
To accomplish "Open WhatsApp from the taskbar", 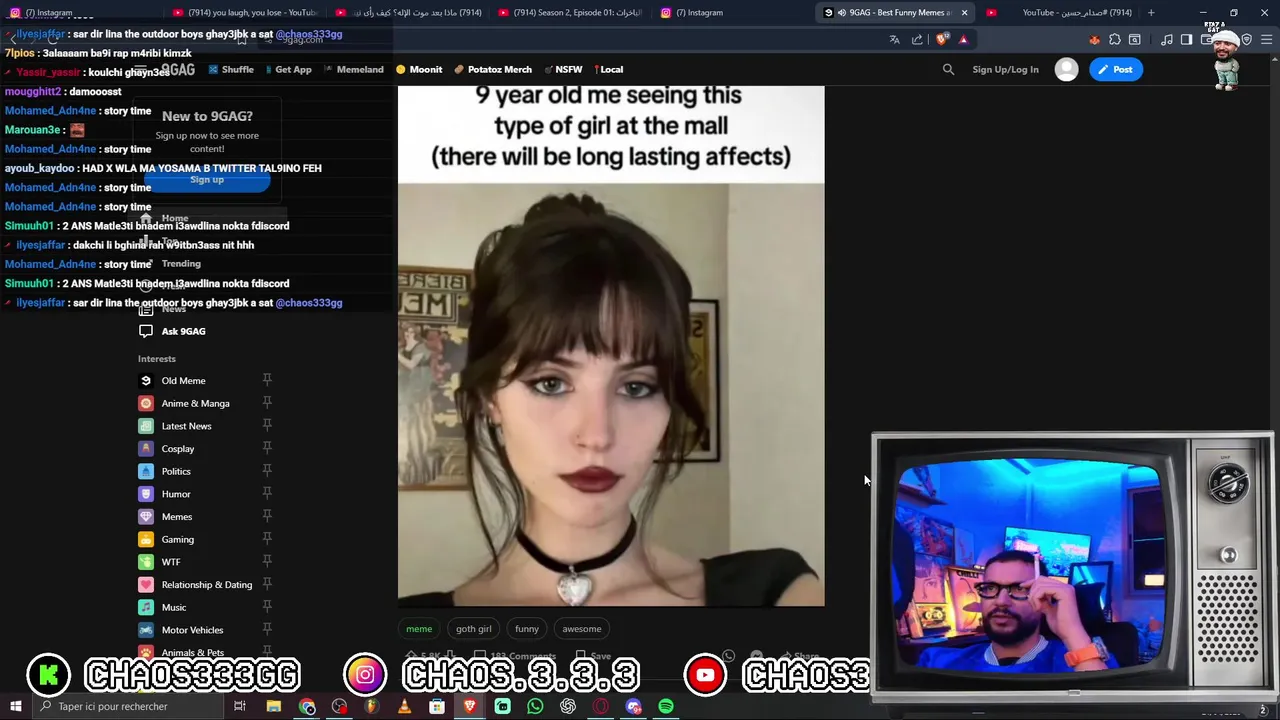I will (535, 706).
